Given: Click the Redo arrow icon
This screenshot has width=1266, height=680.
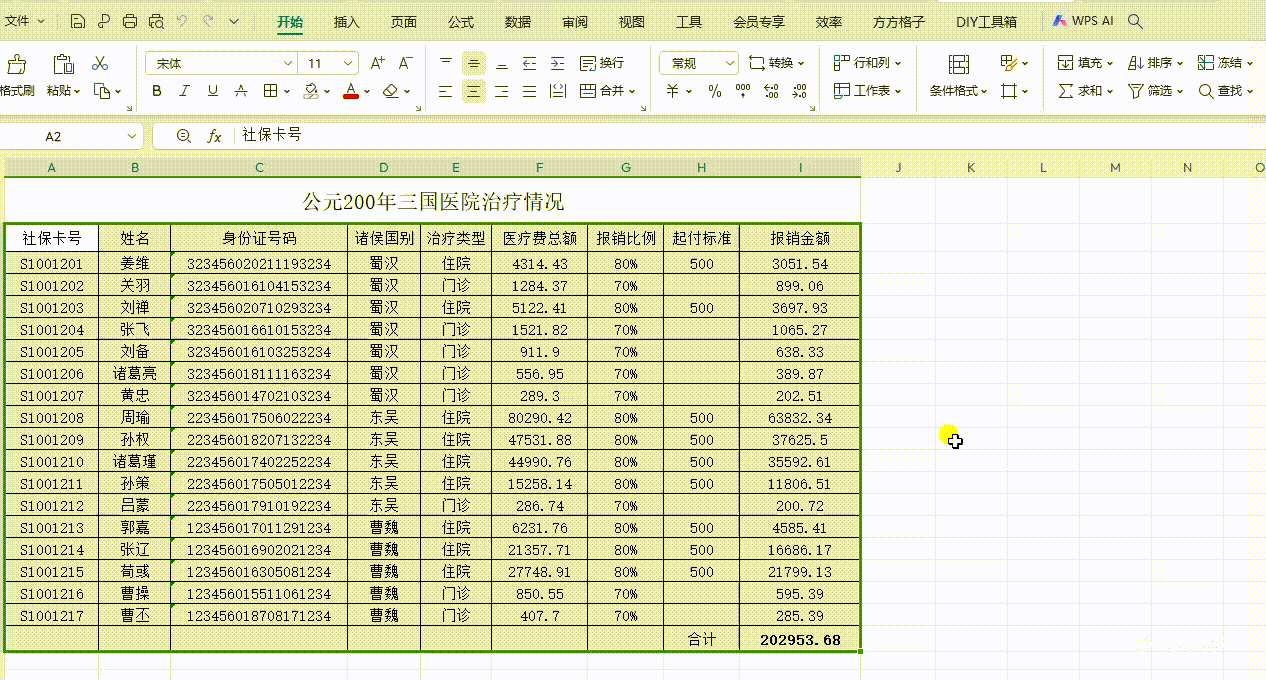Looking at the screenshot, I should 208,21.
